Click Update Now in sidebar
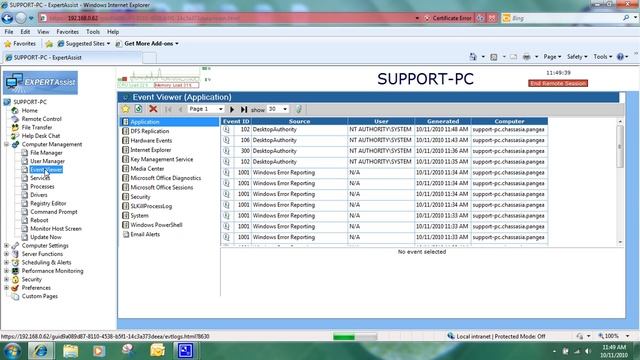Image resolution: width=640 pixels, height=360 pixels. pos(46,237)
